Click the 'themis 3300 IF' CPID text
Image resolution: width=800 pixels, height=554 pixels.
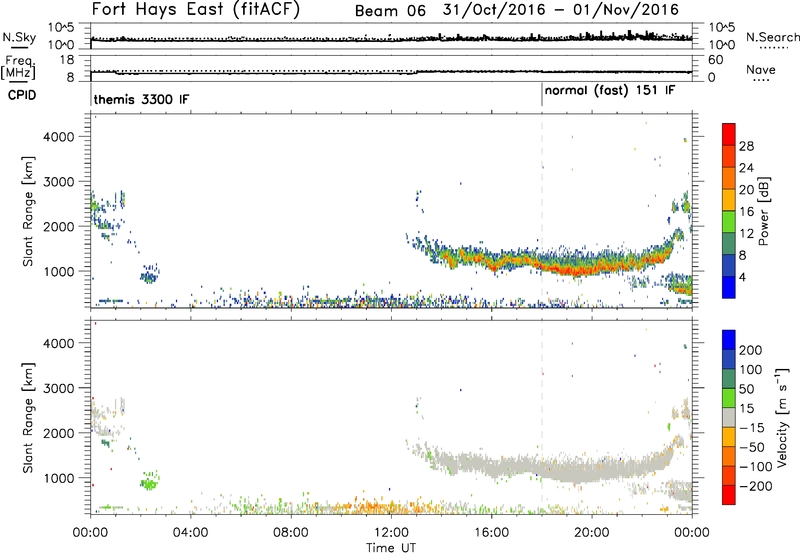141,99
